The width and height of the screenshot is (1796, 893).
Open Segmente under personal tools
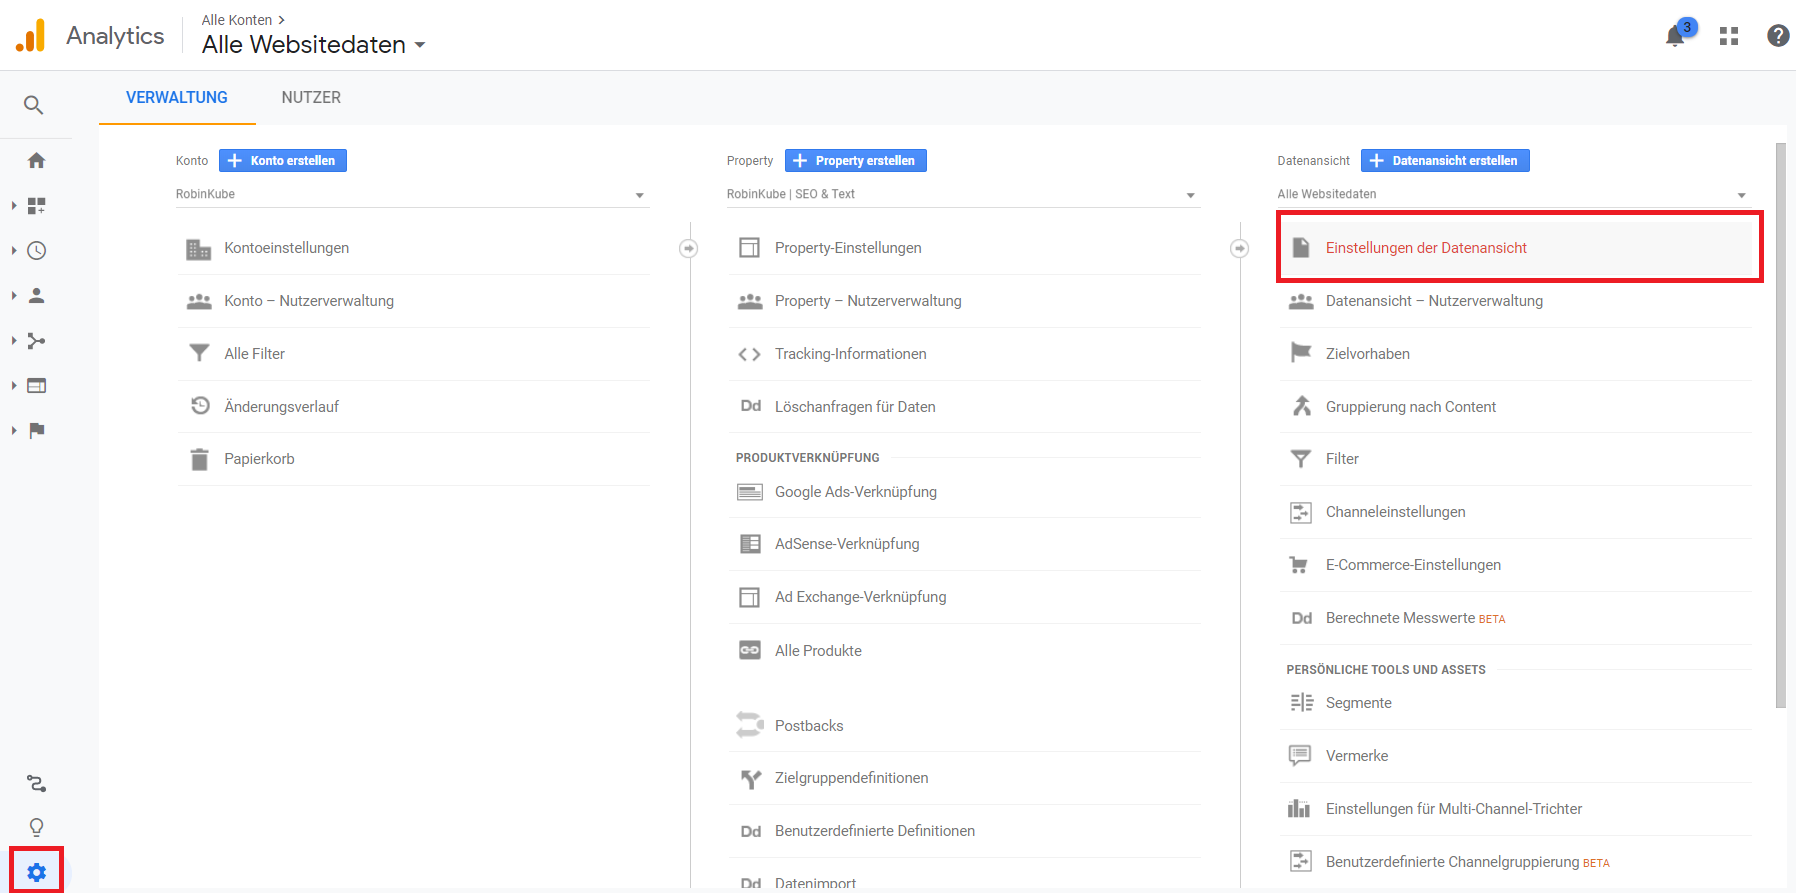pyautogui.click(x=1515, y=703)
